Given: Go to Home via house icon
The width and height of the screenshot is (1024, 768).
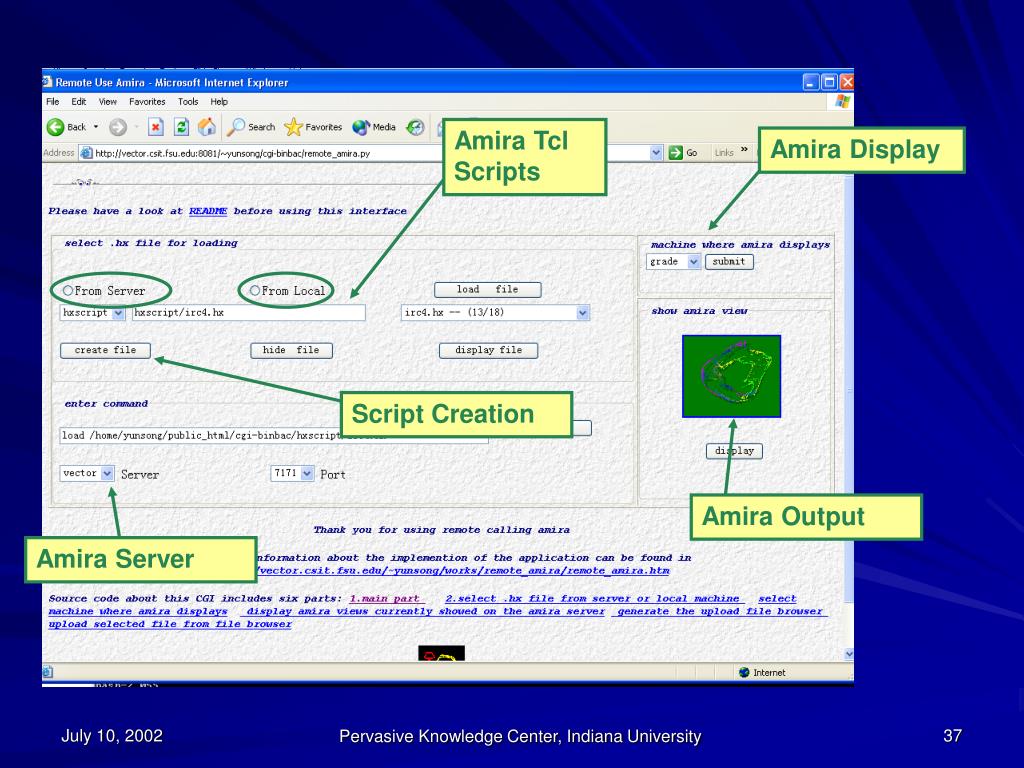Looking at the screenshot, I should [207, 127].
